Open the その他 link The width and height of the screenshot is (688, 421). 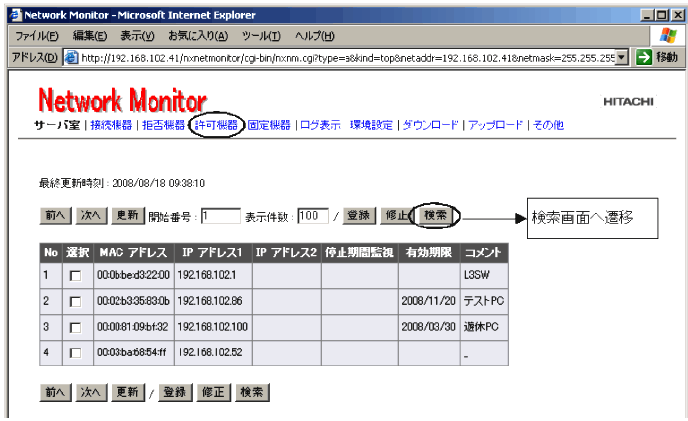(x=548, y=125)
